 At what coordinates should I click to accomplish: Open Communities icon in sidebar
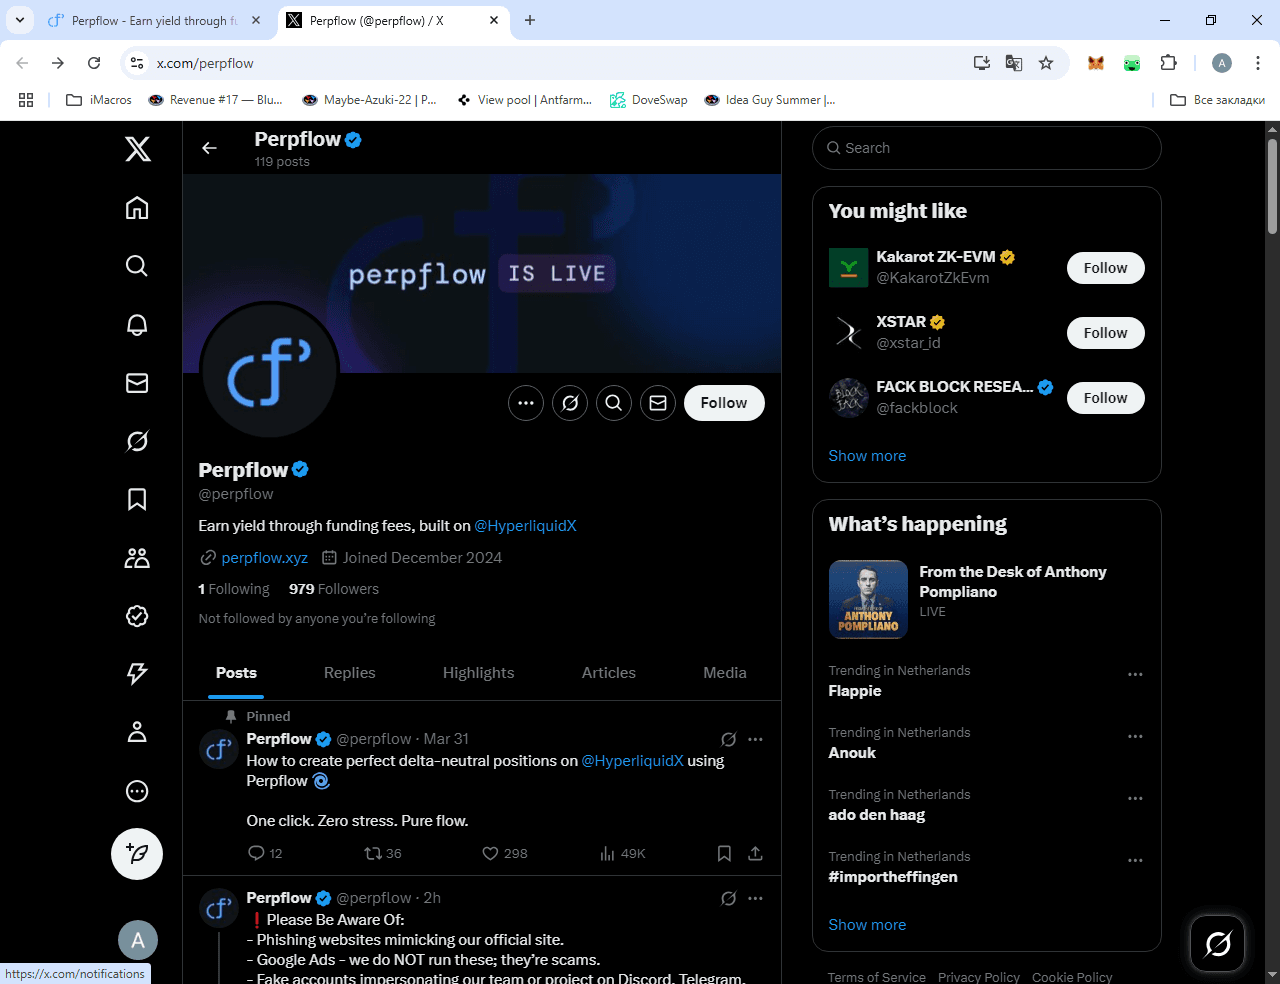(x=137, y=558)
